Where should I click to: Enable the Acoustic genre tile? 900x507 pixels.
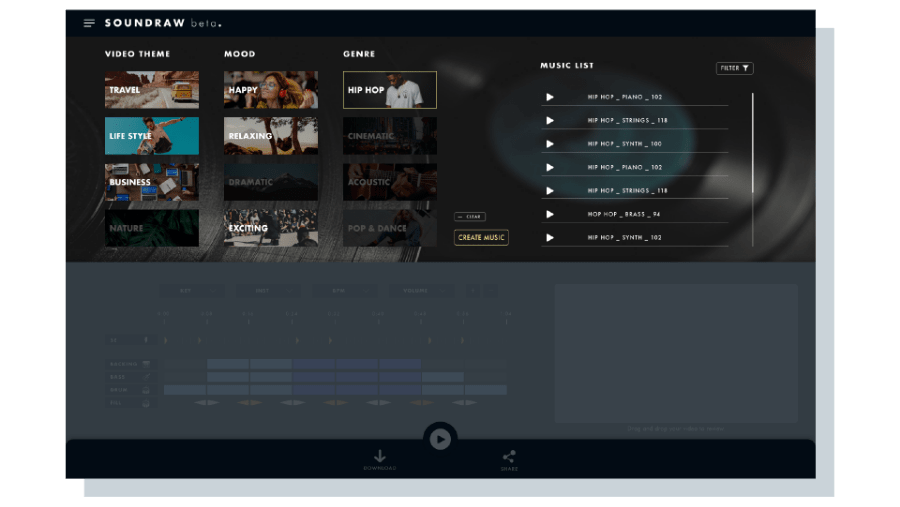pyautogui.click(x=390, y=182)
